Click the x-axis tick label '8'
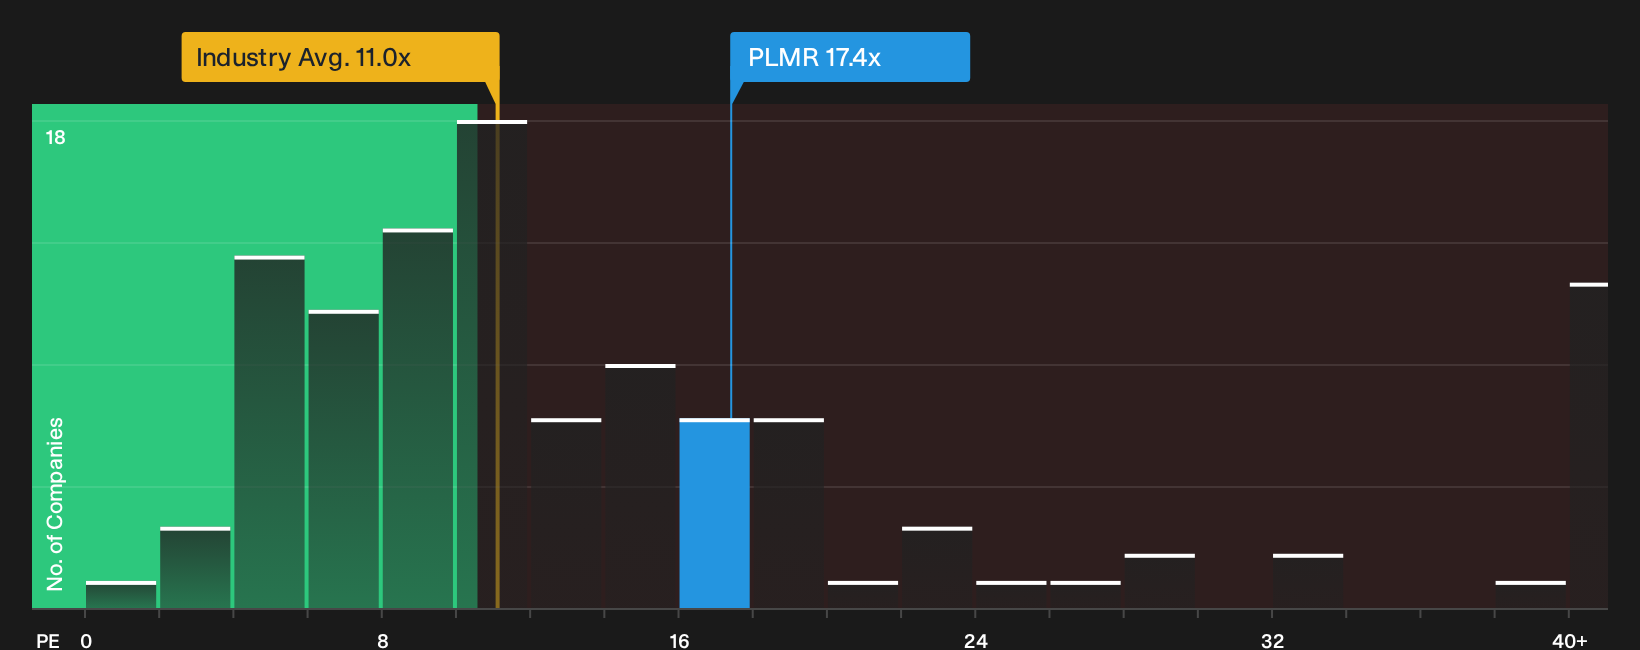Viewport: 1640px width, 650px height. tap(383, 641)
